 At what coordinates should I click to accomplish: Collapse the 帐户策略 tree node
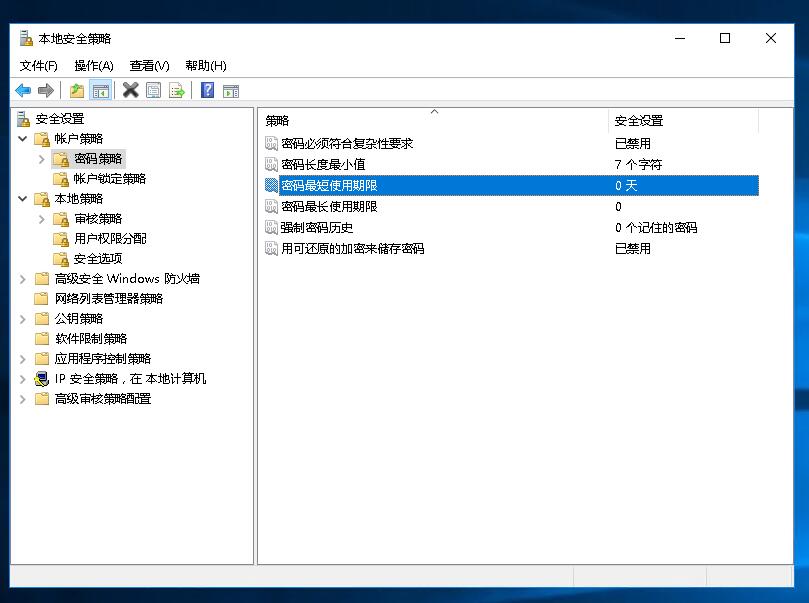click(x=23, y=139)
